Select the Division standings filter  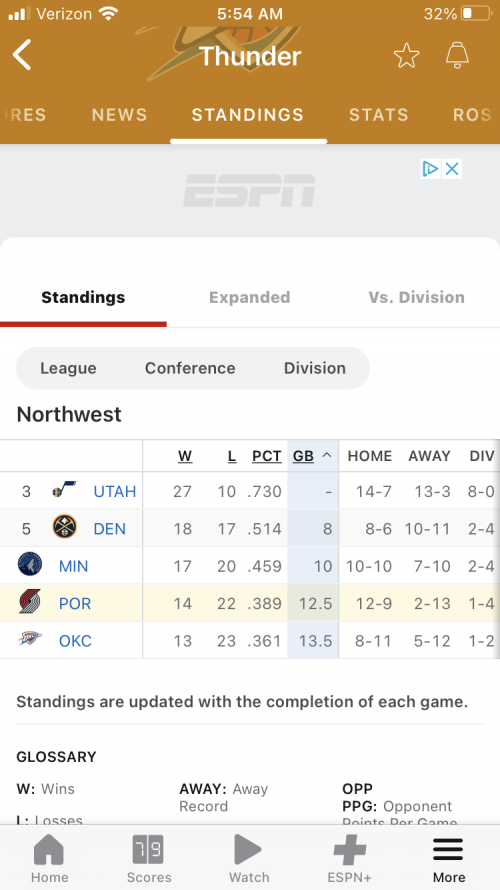point(315,368)
